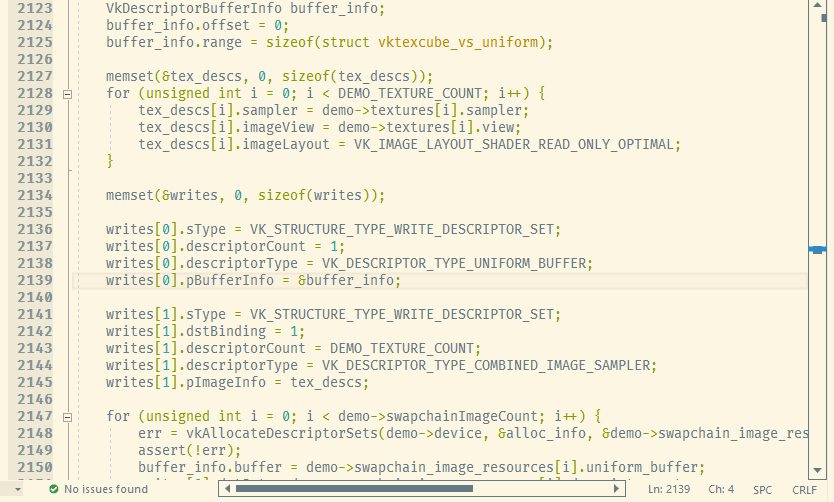Click VK_IMAGE_LAYOUT_SHADER_READ_ONLY_OPTIMAL constant
834x502 pixels.
pos(514,145)
